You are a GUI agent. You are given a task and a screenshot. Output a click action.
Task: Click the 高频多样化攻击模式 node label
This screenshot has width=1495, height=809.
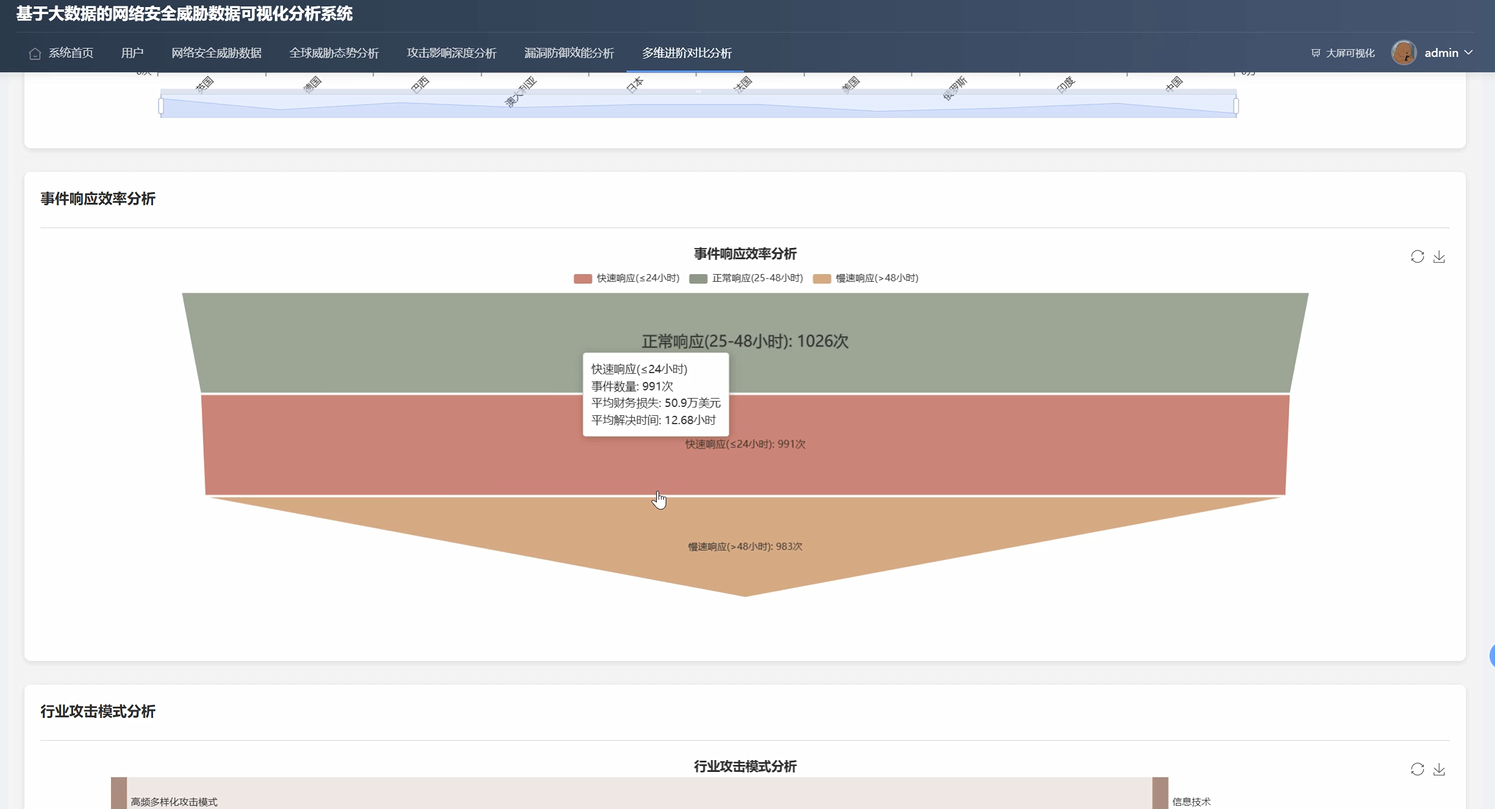pos(174,802)
